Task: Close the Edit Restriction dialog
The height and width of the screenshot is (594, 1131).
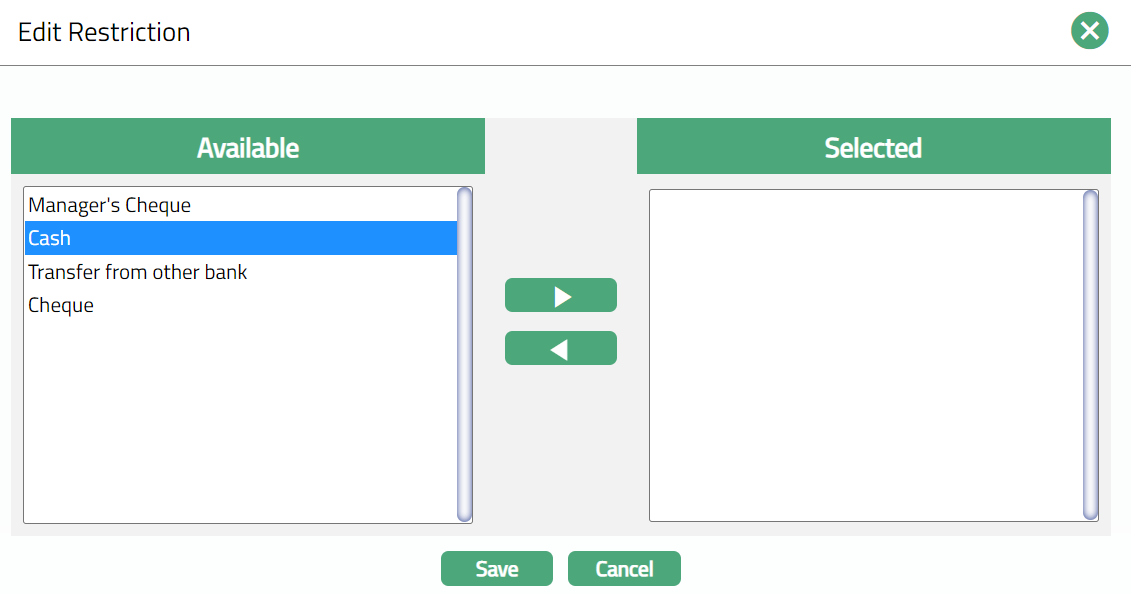Action: pos(1090,31)
